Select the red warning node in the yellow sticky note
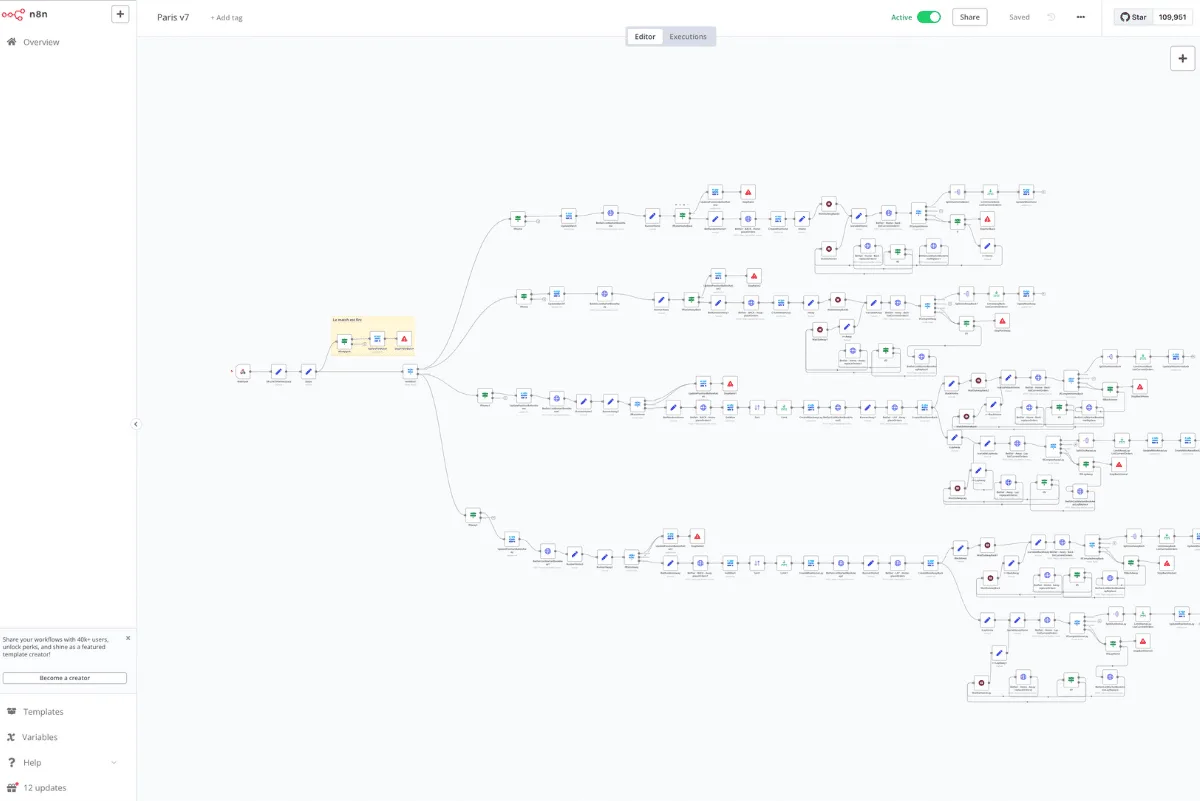This screenshot has height=801, width=1200. pos(404,339)
